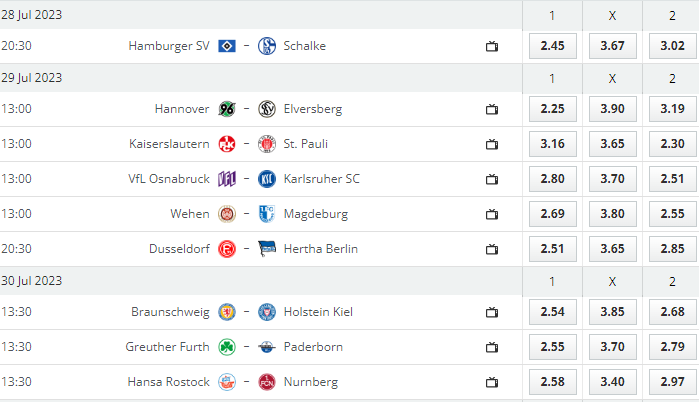
Task: Select away odds 2.30 for St. Pauli
Action: (672, 144)
